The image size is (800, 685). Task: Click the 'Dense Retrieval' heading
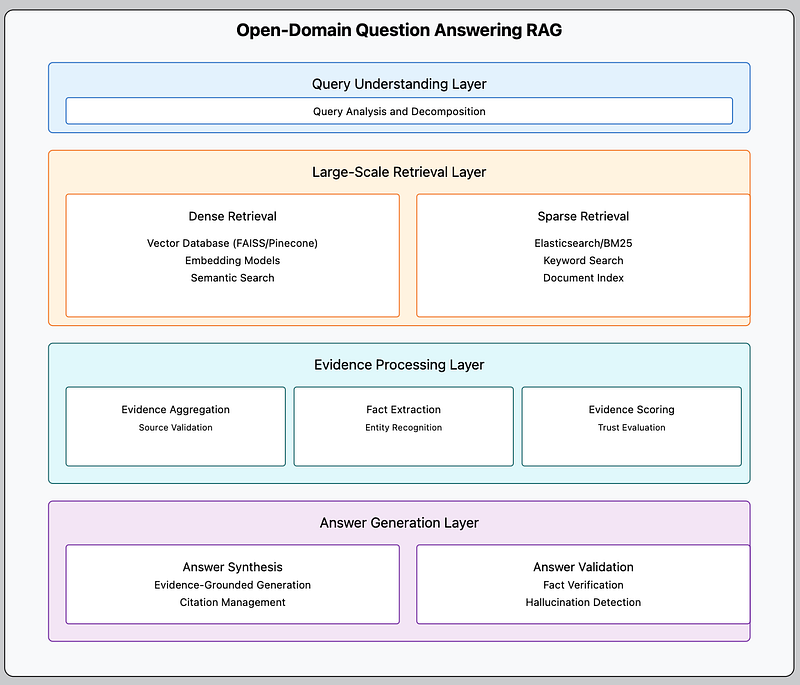tap(233, 216)
